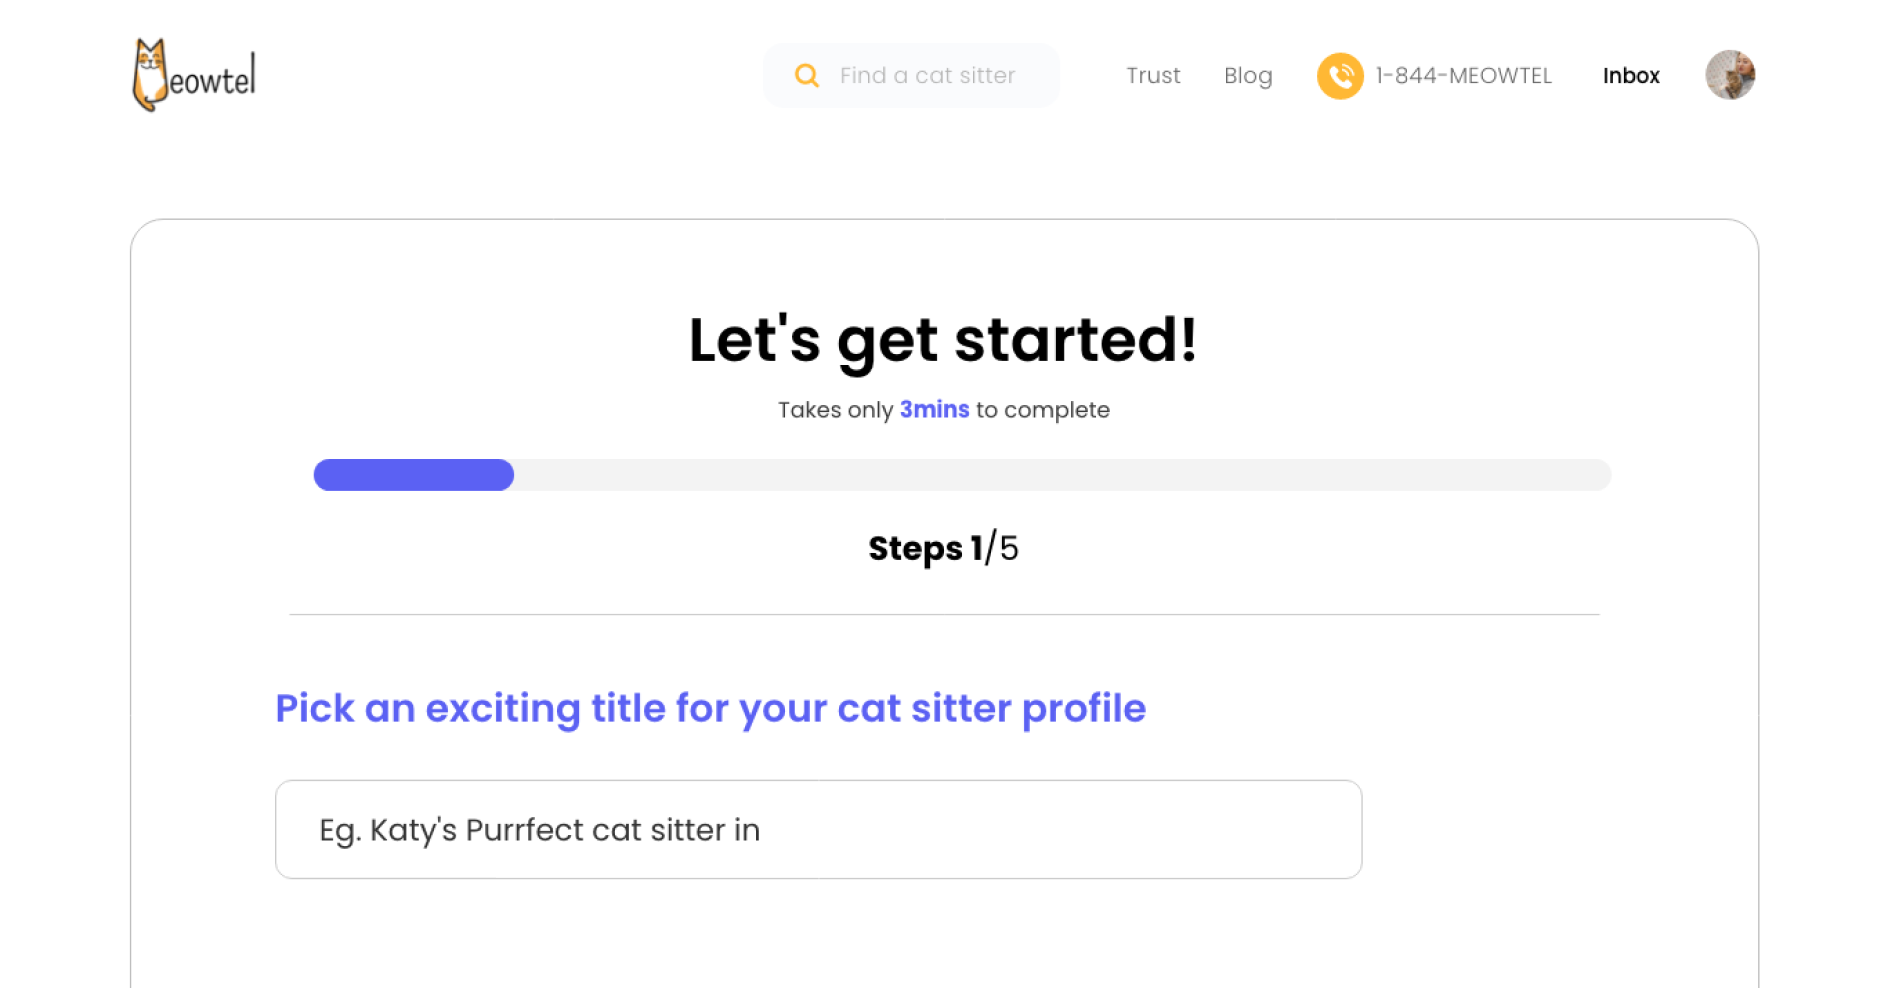Click 'Pick an exciting title' heading

click(710, 708)
